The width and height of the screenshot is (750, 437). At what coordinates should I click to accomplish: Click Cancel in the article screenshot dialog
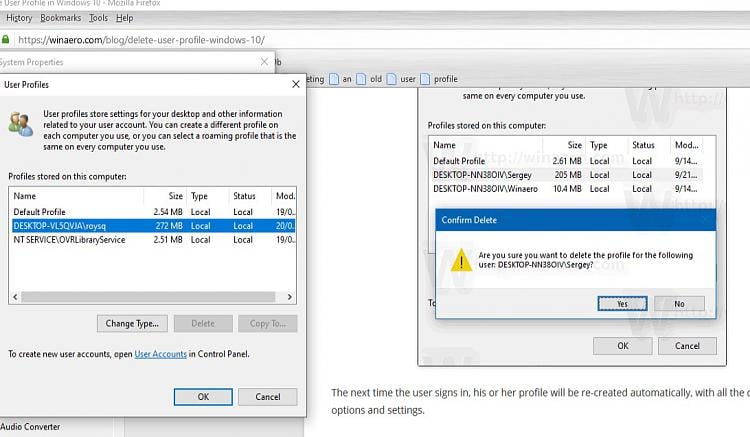(x=687, y=346)
